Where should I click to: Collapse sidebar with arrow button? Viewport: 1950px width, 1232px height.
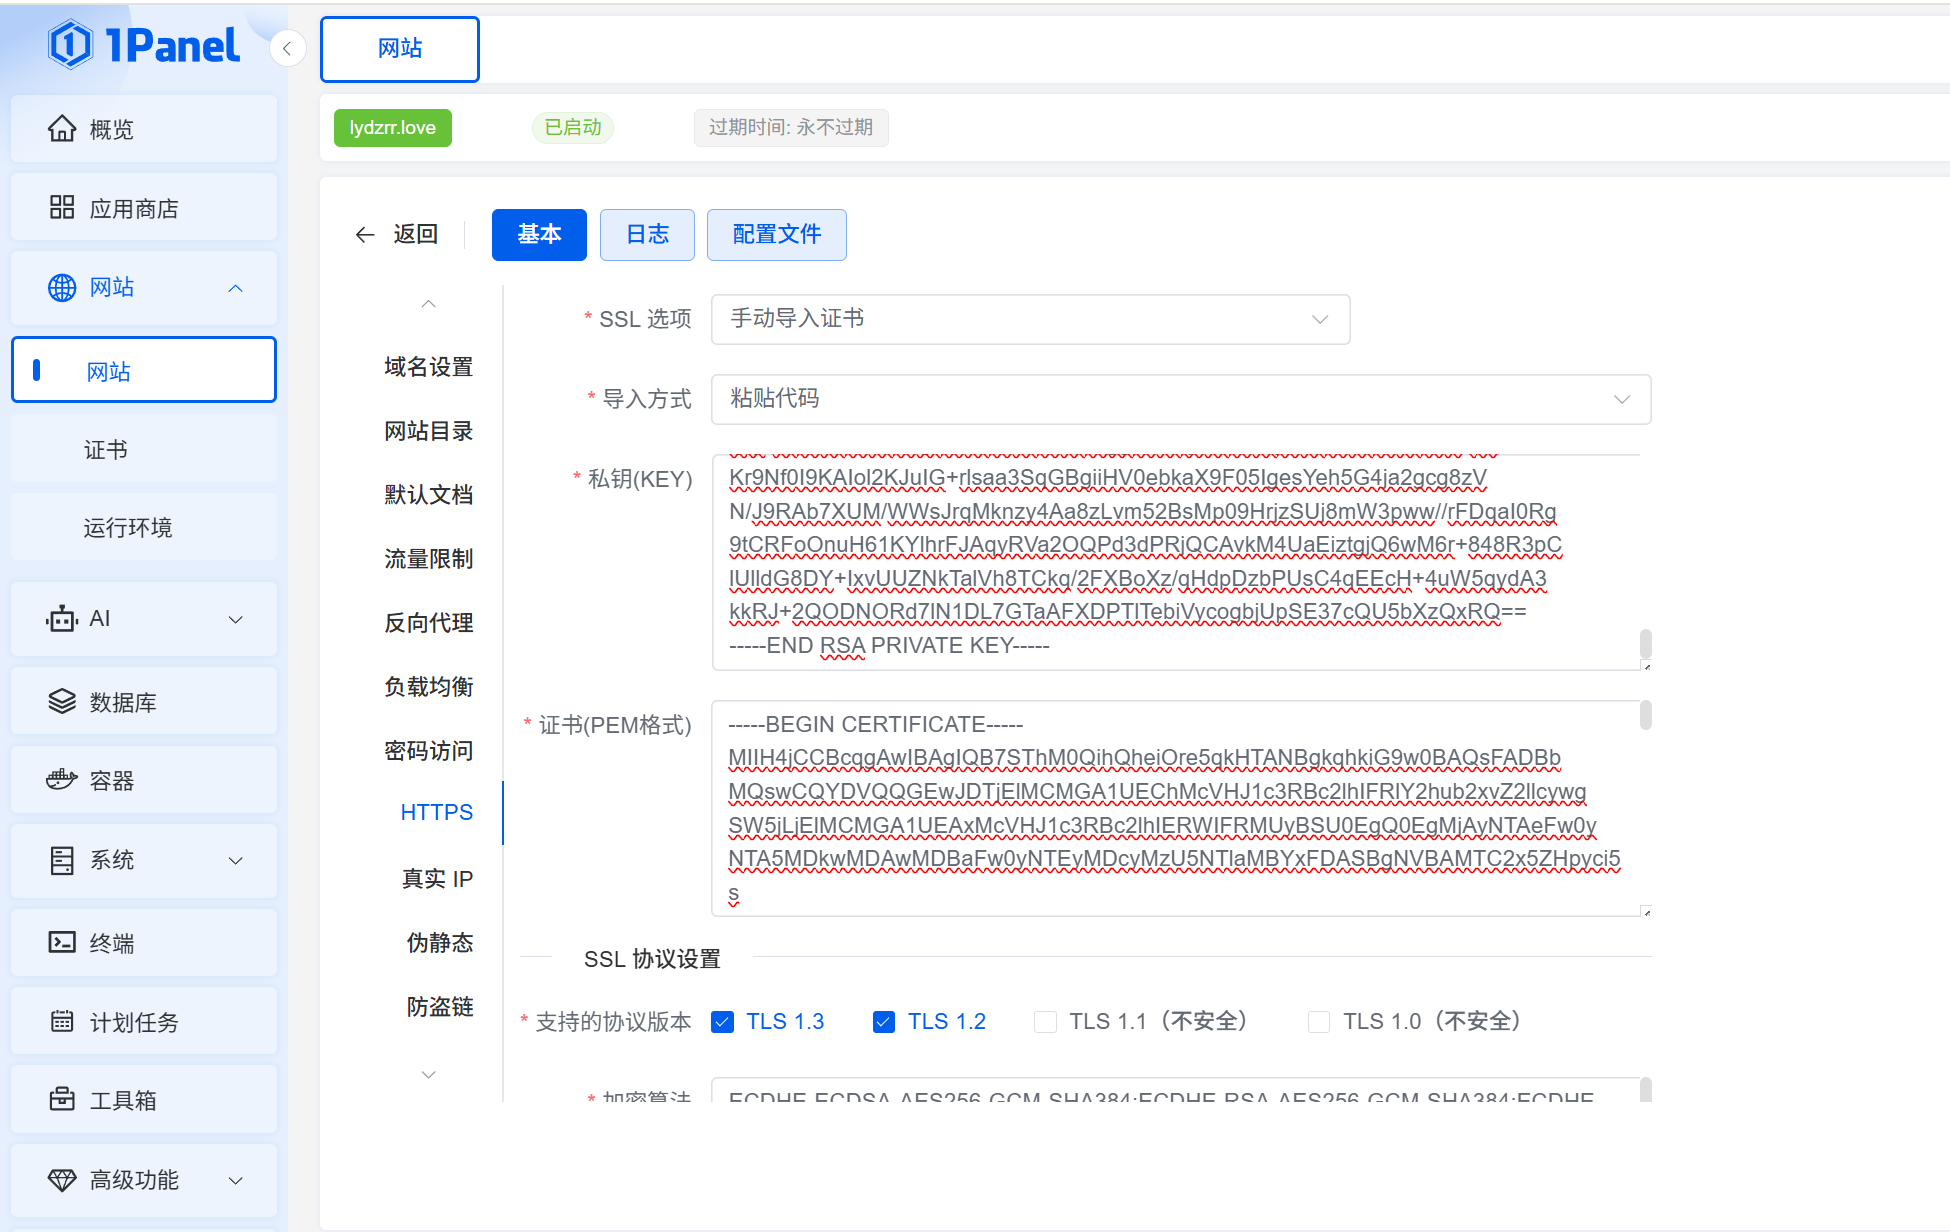(287, 48)
